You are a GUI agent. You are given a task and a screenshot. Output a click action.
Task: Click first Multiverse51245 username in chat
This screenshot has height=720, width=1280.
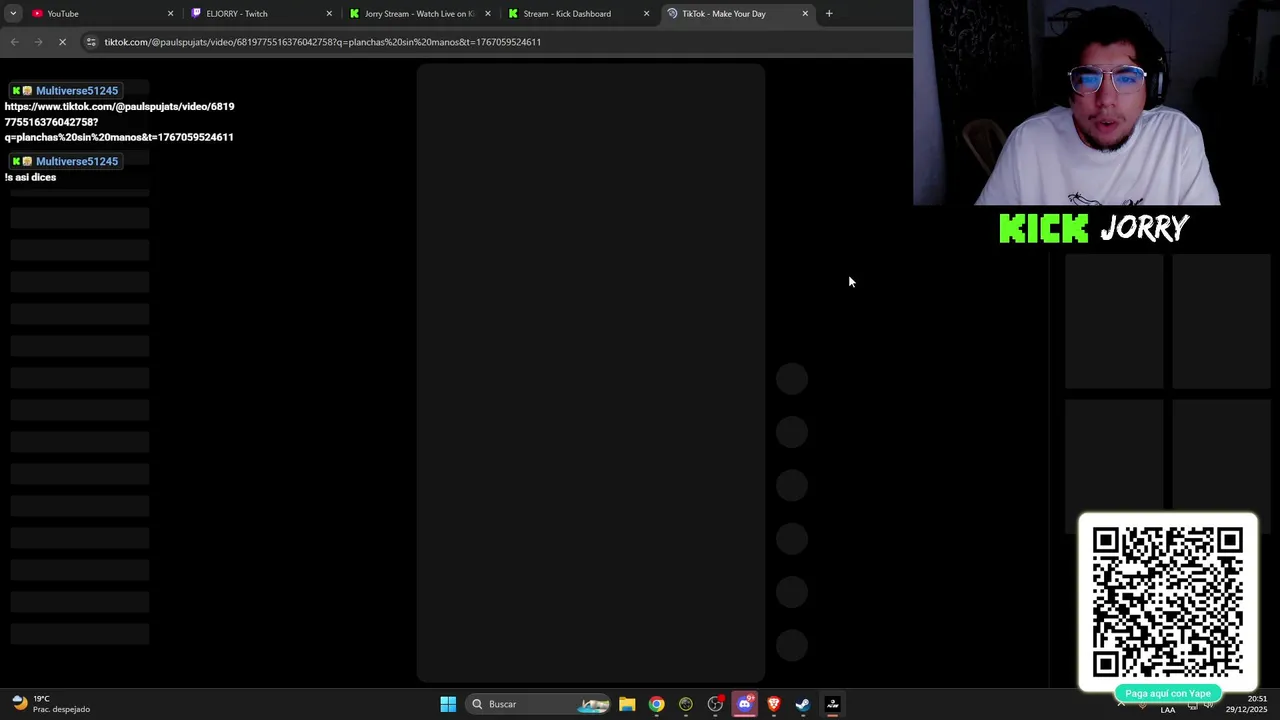(77, 90)
